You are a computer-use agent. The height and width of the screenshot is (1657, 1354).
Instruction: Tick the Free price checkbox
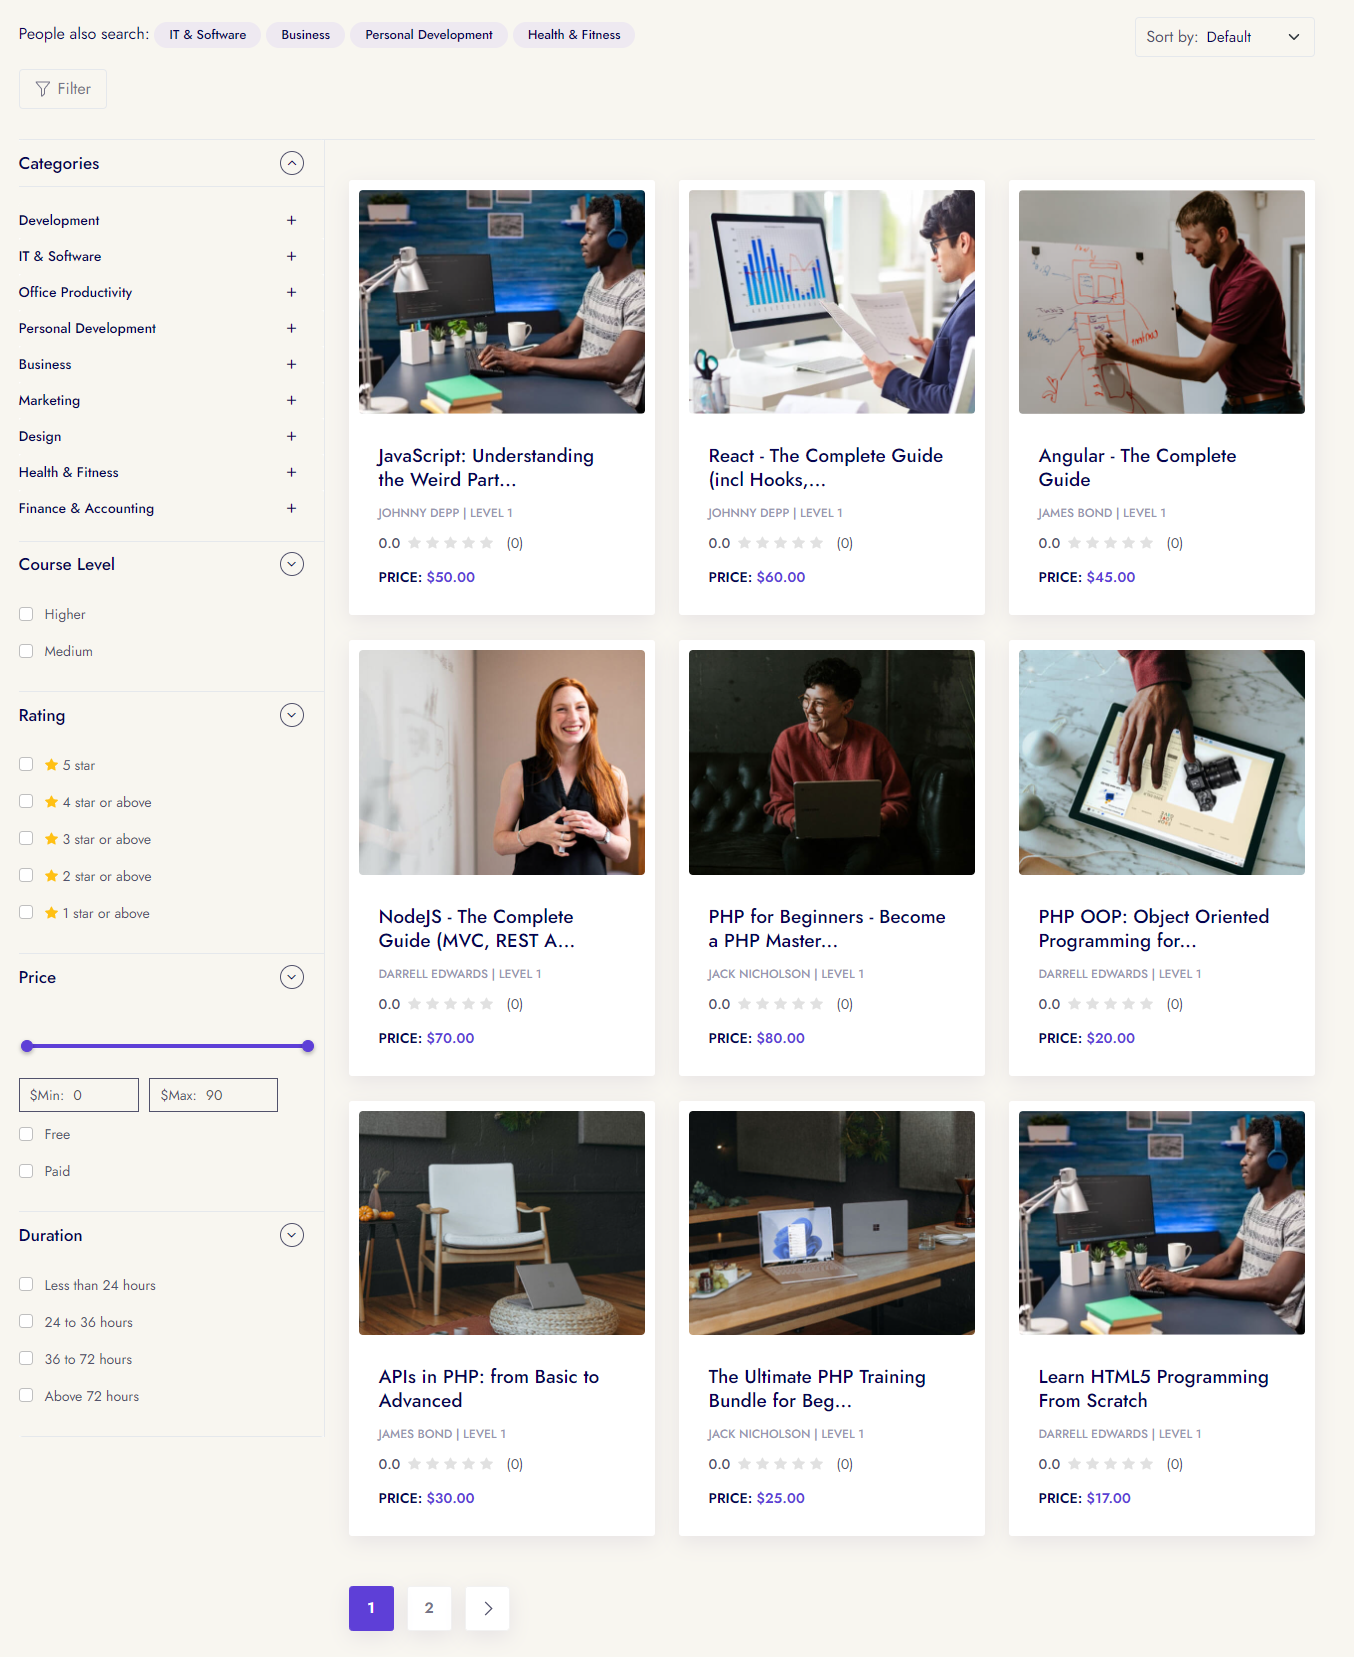(27, 1134)
